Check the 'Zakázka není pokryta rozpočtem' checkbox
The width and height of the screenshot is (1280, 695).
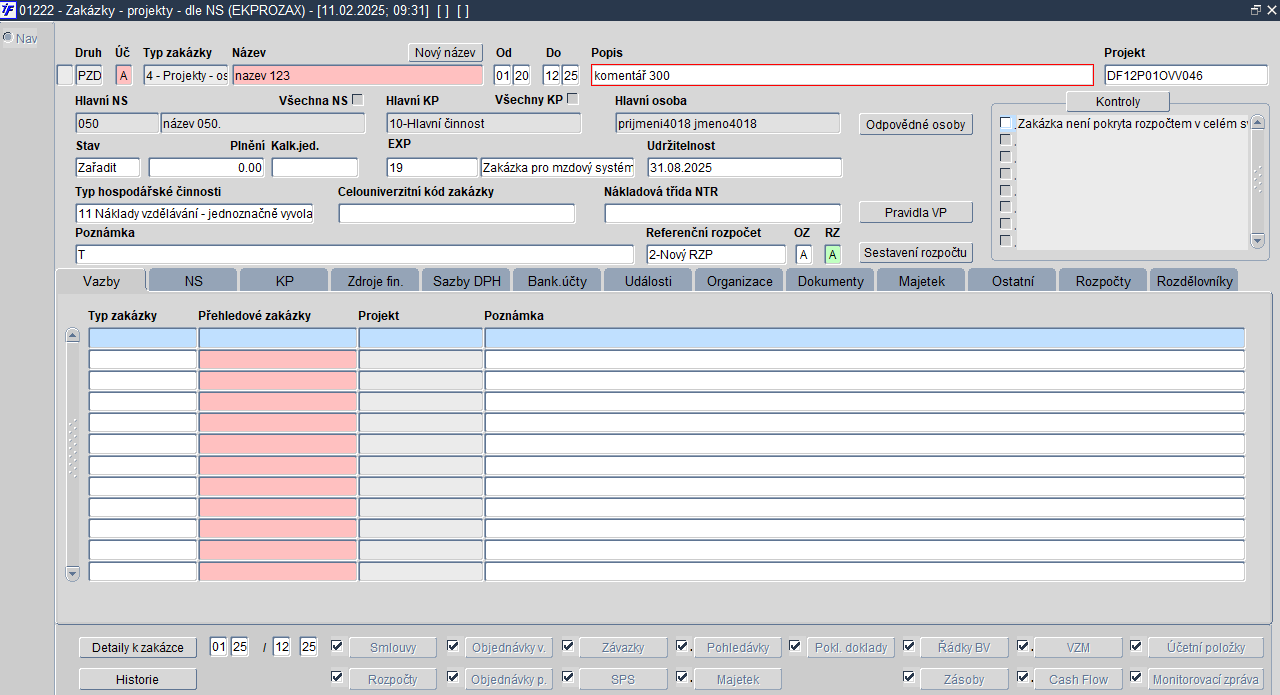point(1006,123)
